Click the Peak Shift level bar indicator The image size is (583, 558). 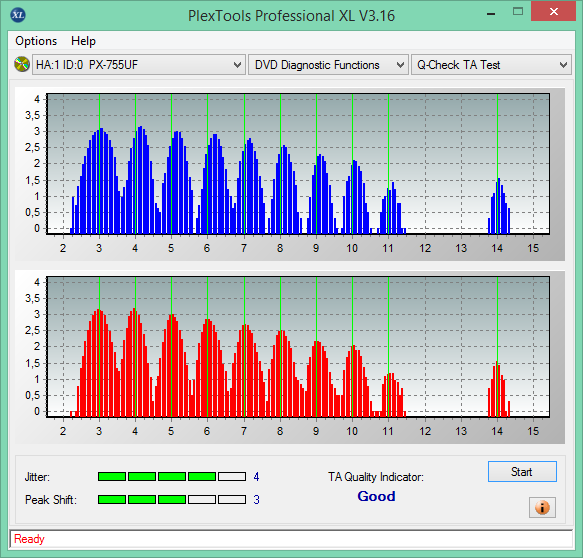(x=172, y=499)
